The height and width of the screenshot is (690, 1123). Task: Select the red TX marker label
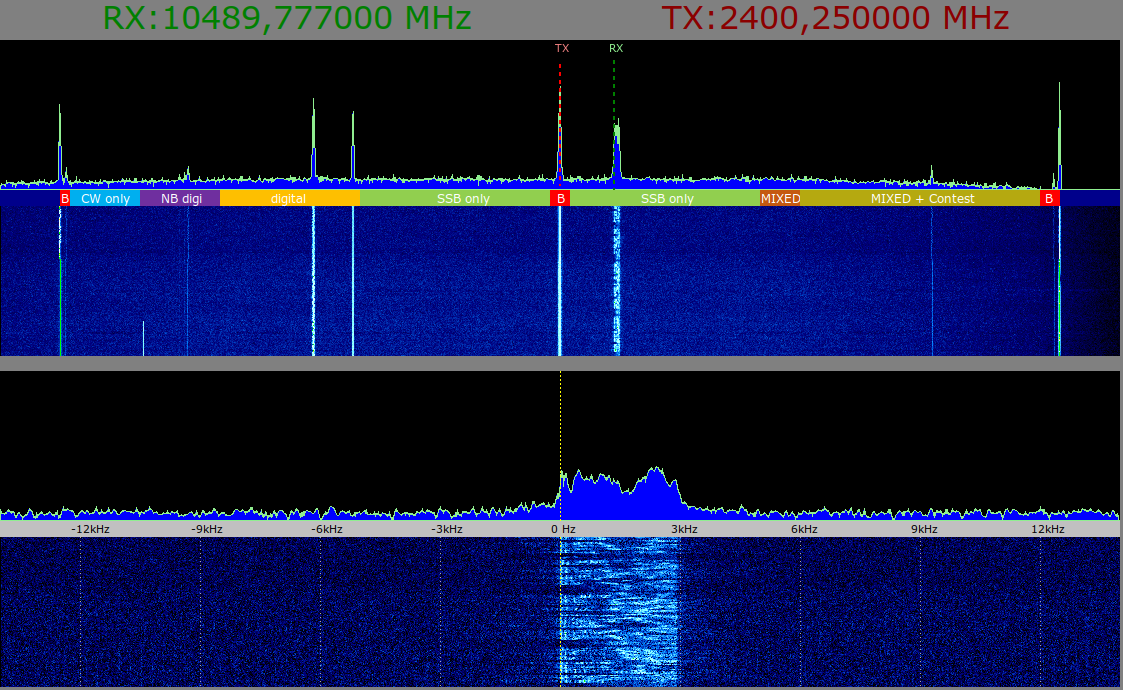(x=561, y=48)
